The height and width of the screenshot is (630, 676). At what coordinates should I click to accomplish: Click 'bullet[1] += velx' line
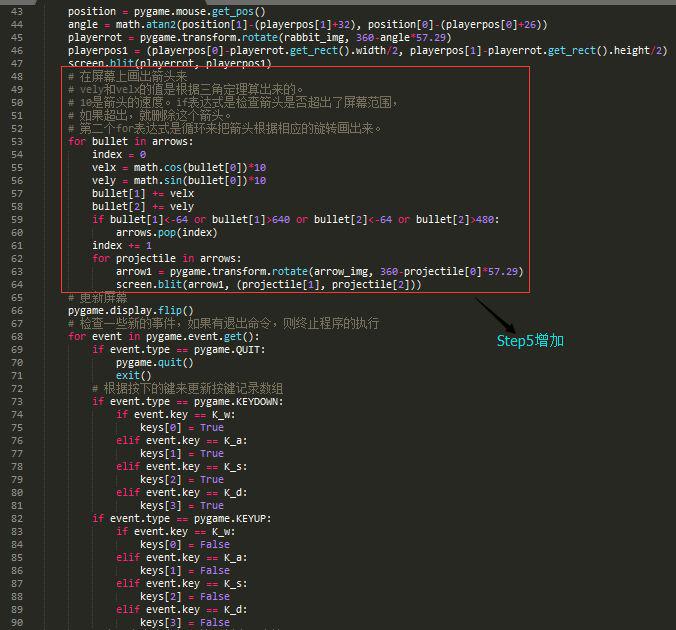tap(143, 193)
